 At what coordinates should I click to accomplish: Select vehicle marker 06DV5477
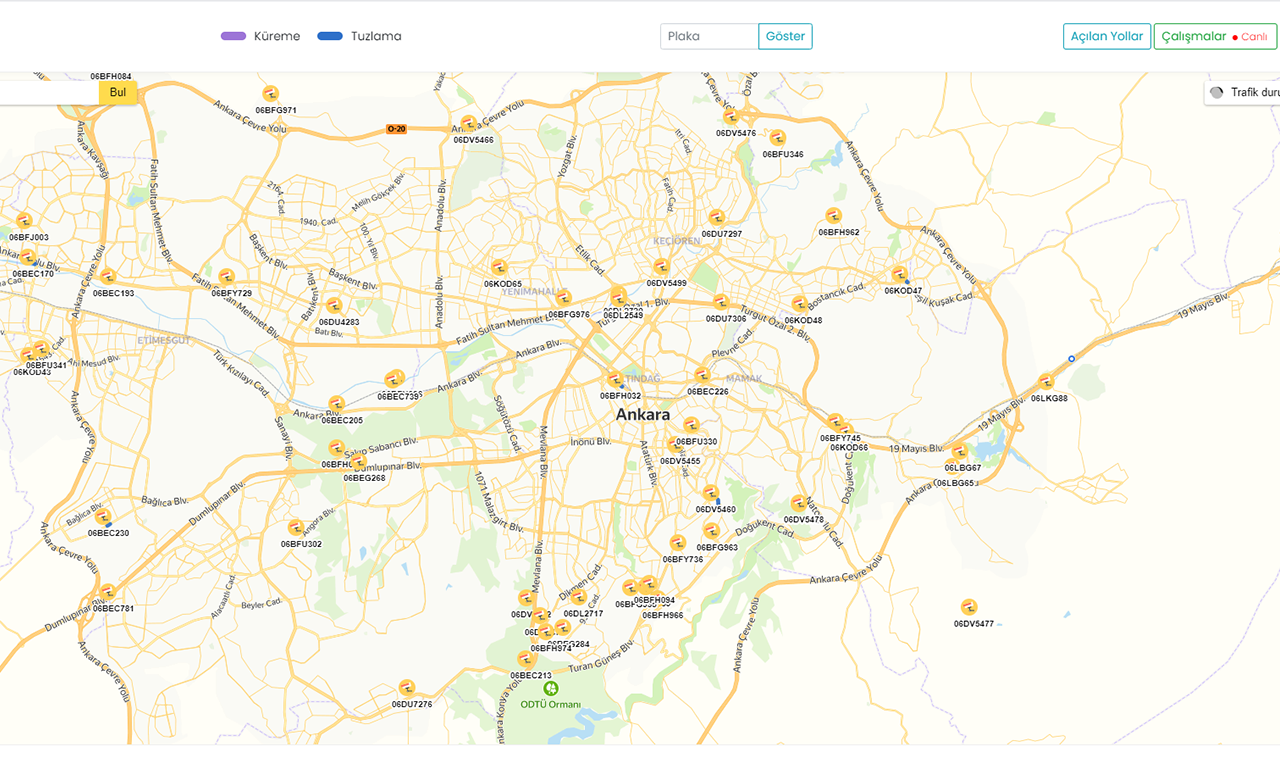968,607
